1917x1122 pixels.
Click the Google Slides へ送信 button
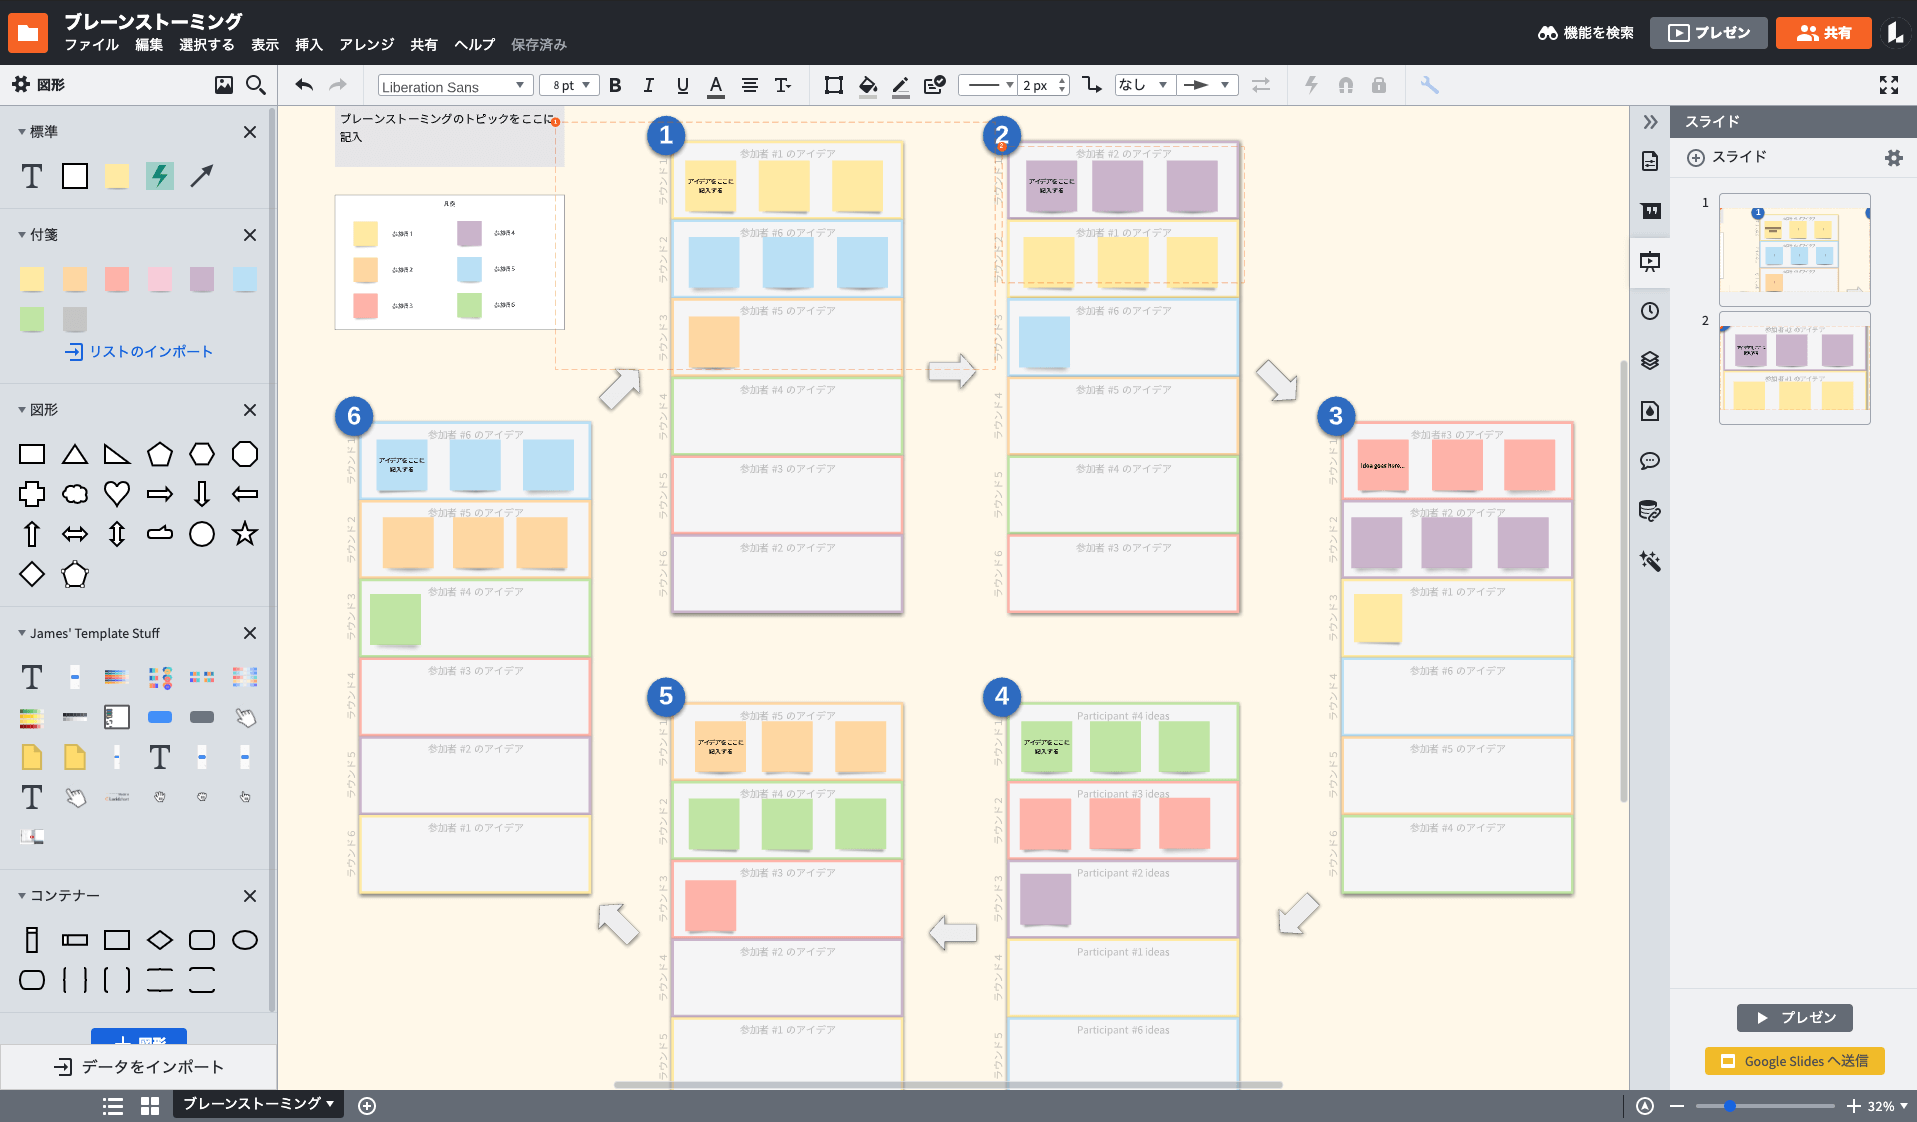click(x=1794, y=1061)
